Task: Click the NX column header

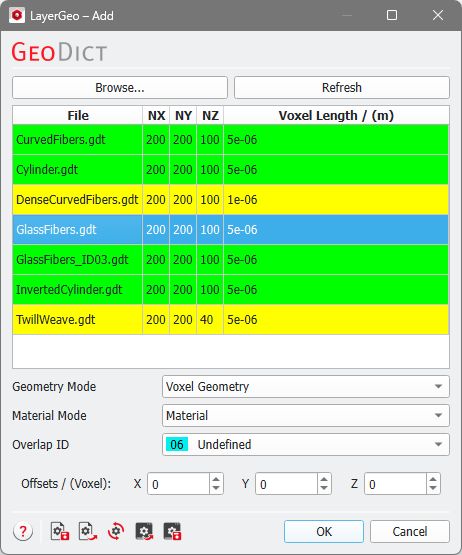Action: pyautogui.click(x=156, y=115)
